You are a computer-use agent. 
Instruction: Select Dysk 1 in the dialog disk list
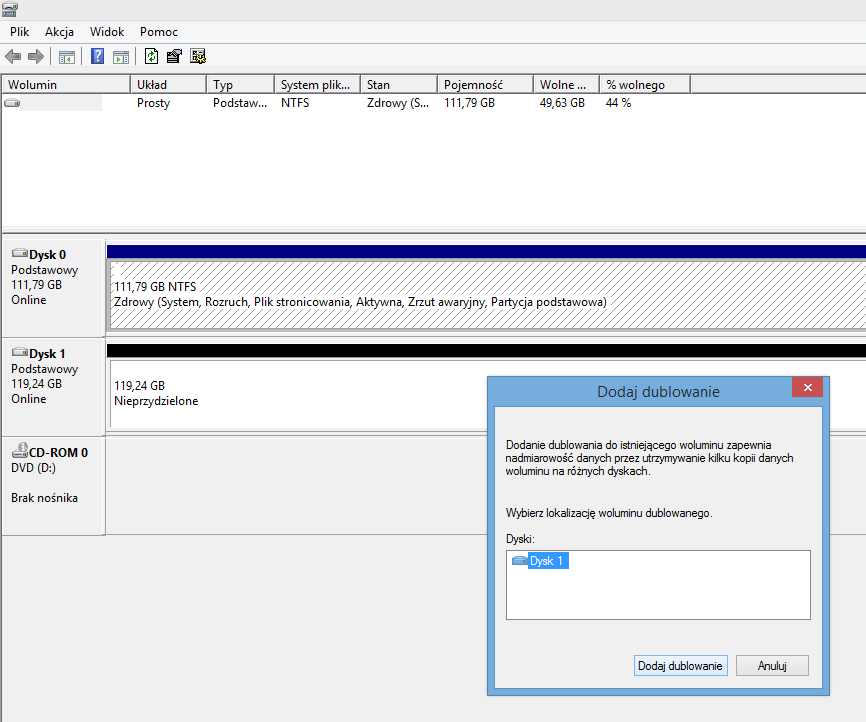coord(546,561)
